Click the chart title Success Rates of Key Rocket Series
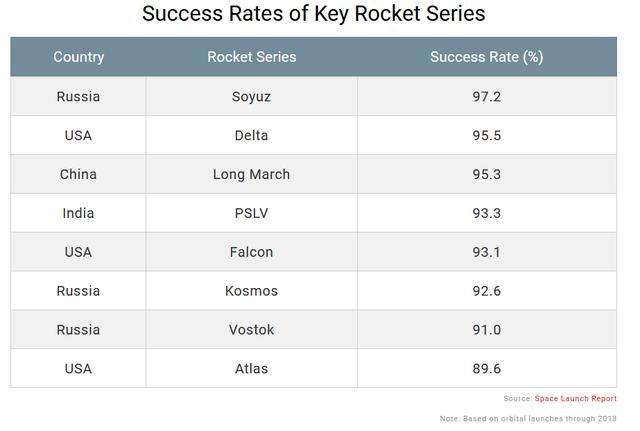Image resolution: width=640 pixels, height=431 pixels. (x=313, y=13)
